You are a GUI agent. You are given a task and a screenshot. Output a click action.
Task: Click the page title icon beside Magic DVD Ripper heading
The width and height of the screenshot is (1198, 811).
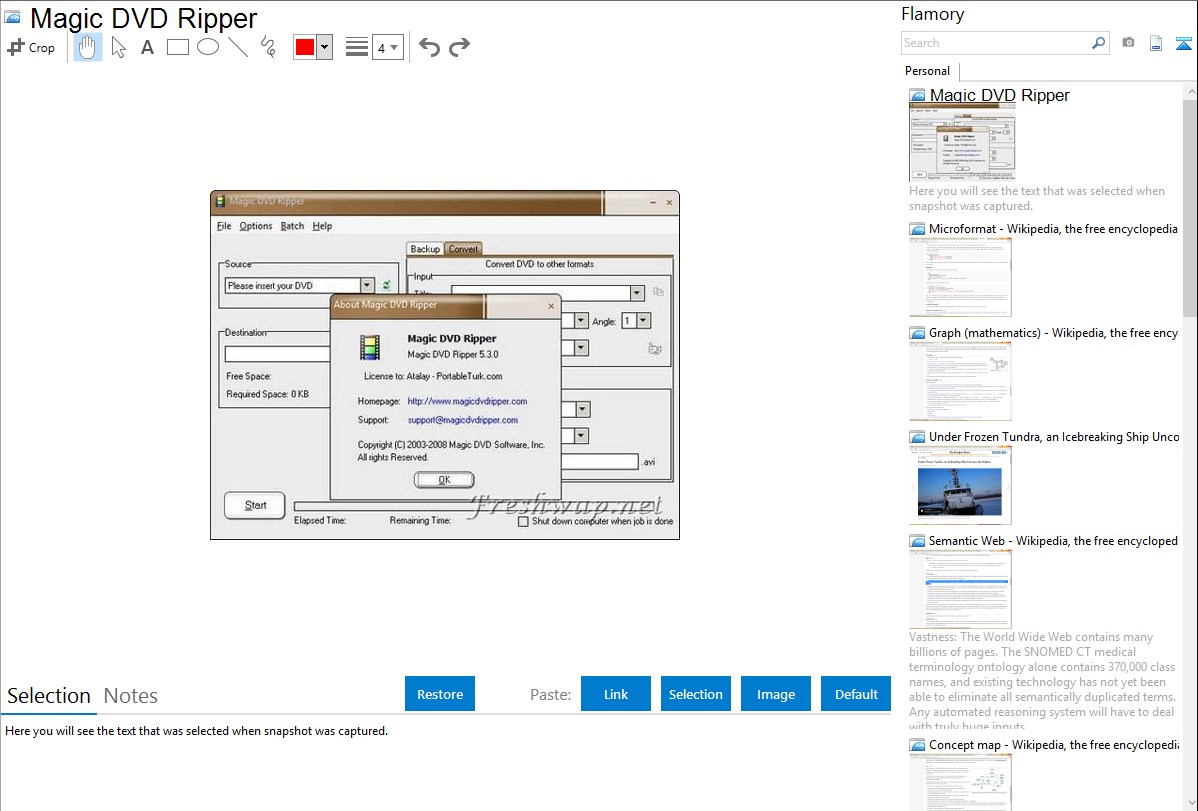pyautogui.click(x=12, y=18)
